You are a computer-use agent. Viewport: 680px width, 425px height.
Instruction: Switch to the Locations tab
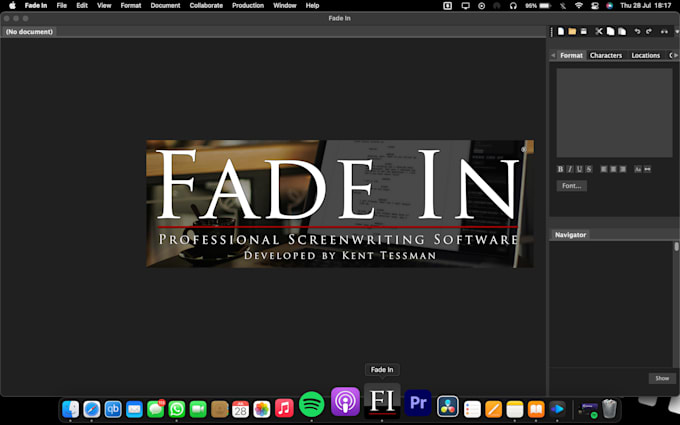coord(645,55)
